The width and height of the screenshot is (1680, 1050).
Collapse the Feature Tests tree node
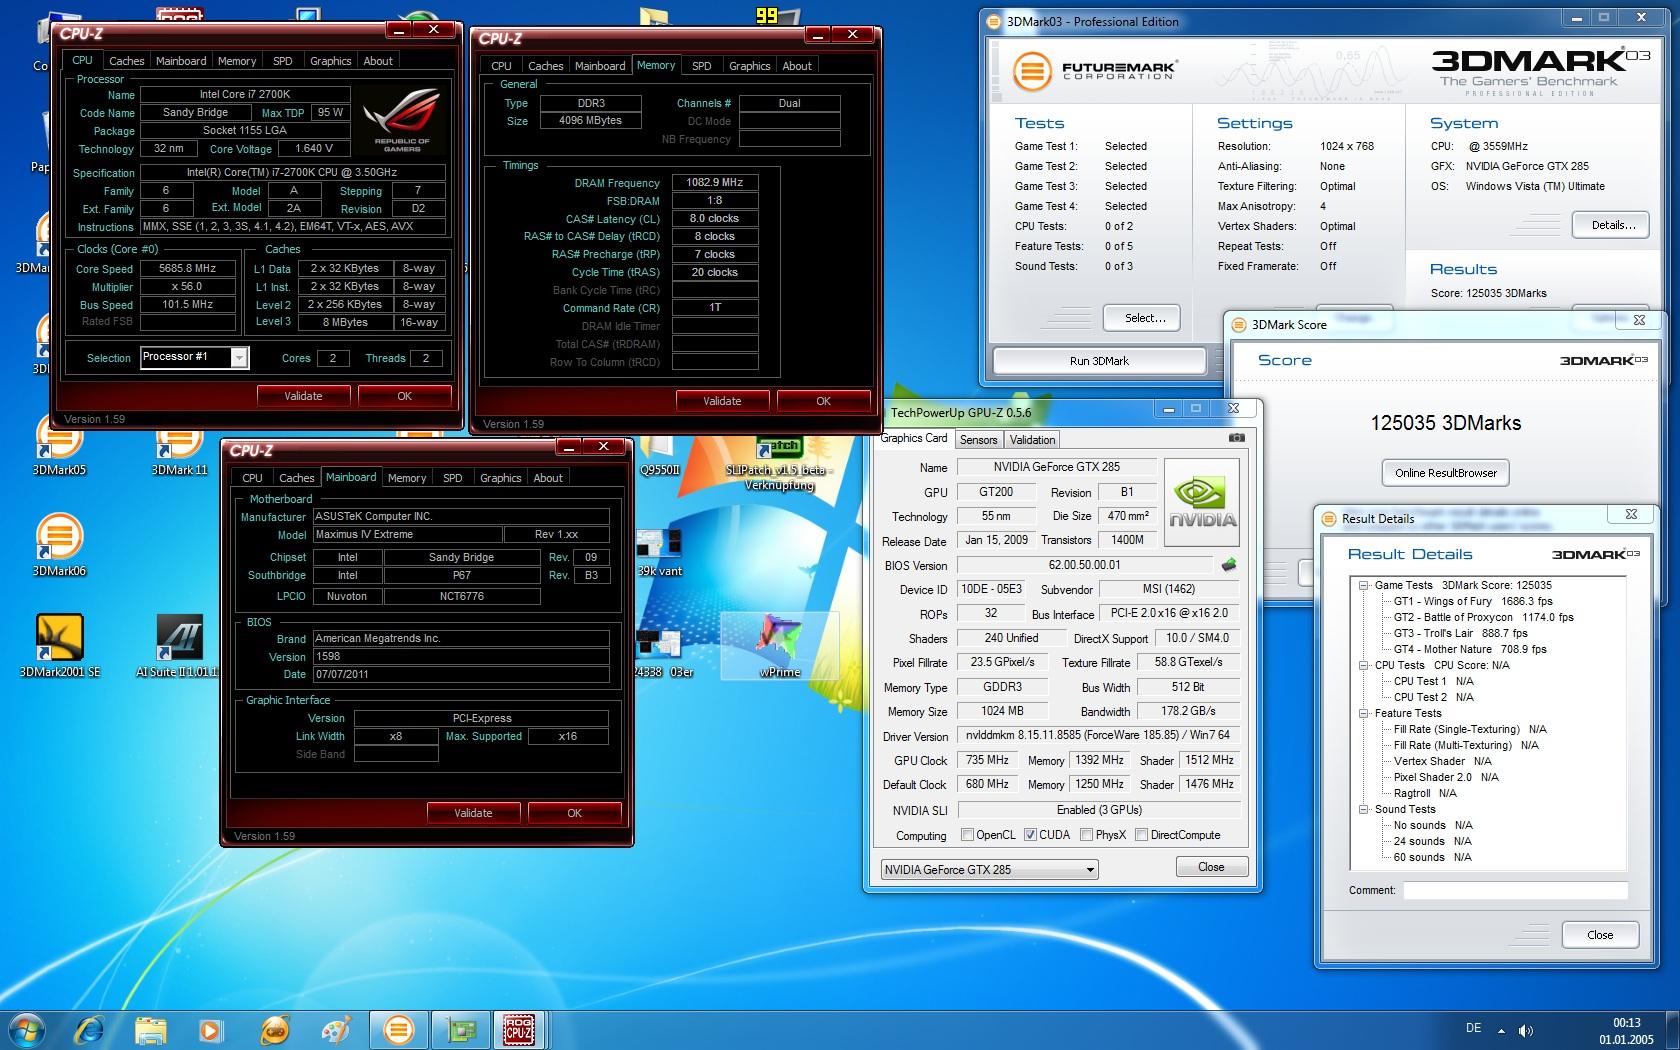click(1363, 713)
